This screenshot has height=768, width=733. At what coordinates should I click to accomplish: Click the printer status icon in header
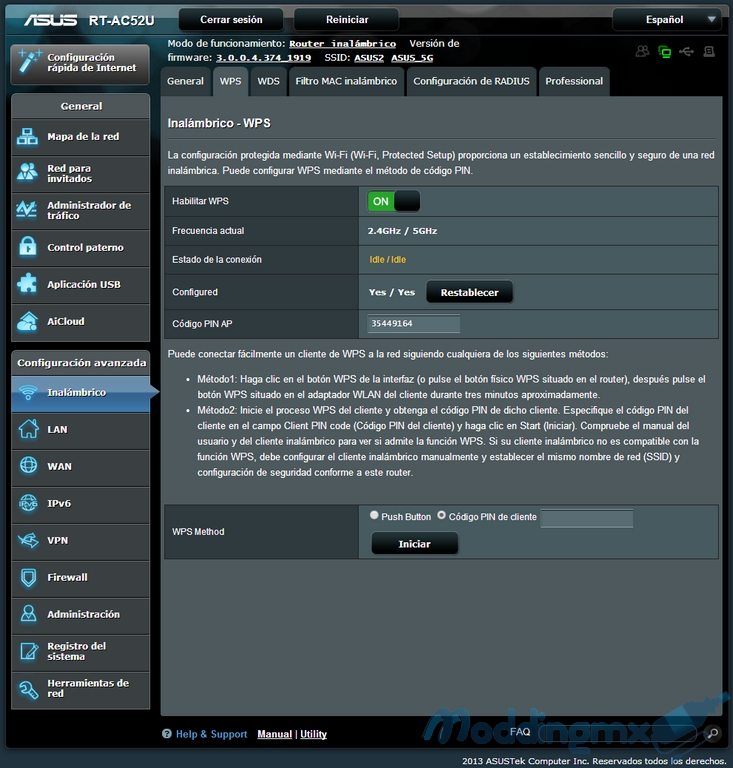[709, 51]
